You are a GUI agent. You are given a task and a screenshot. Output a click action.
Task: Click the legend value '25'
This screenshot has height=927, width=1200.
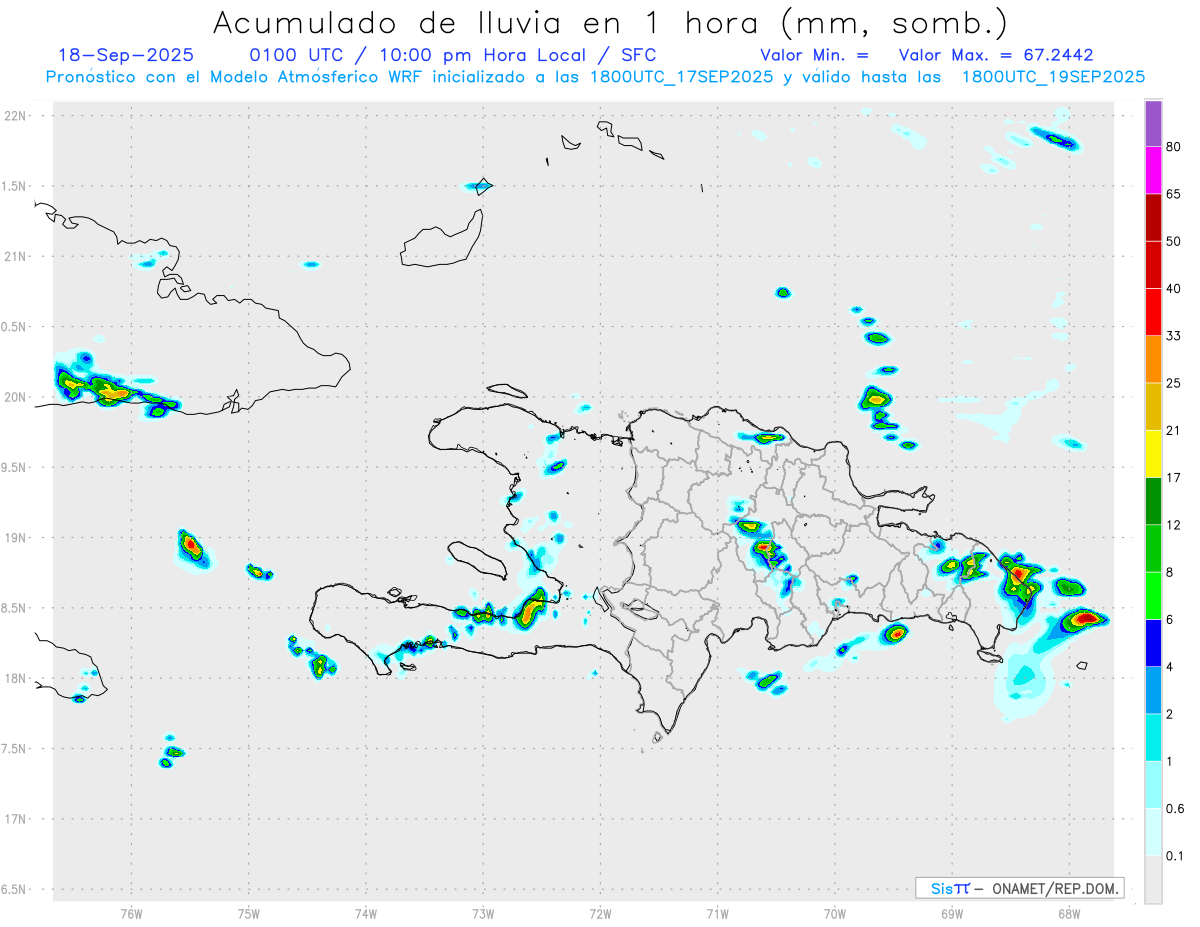(x=1173, y=383)
